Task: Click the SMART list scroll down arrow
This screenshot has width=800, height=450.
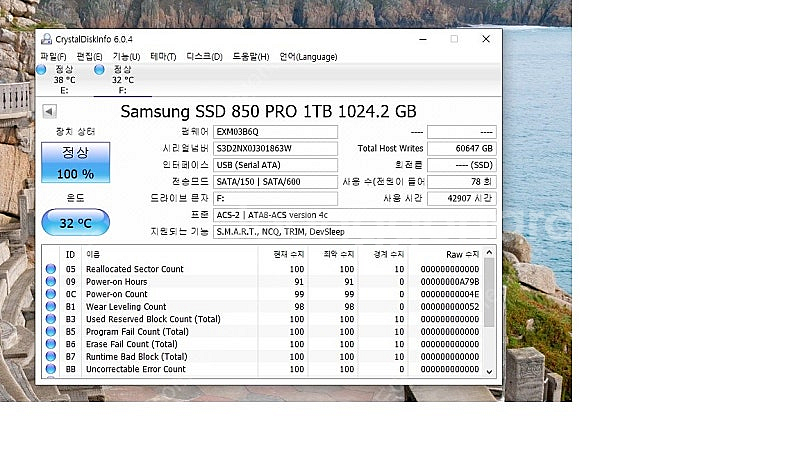Action: coord(489,371)
